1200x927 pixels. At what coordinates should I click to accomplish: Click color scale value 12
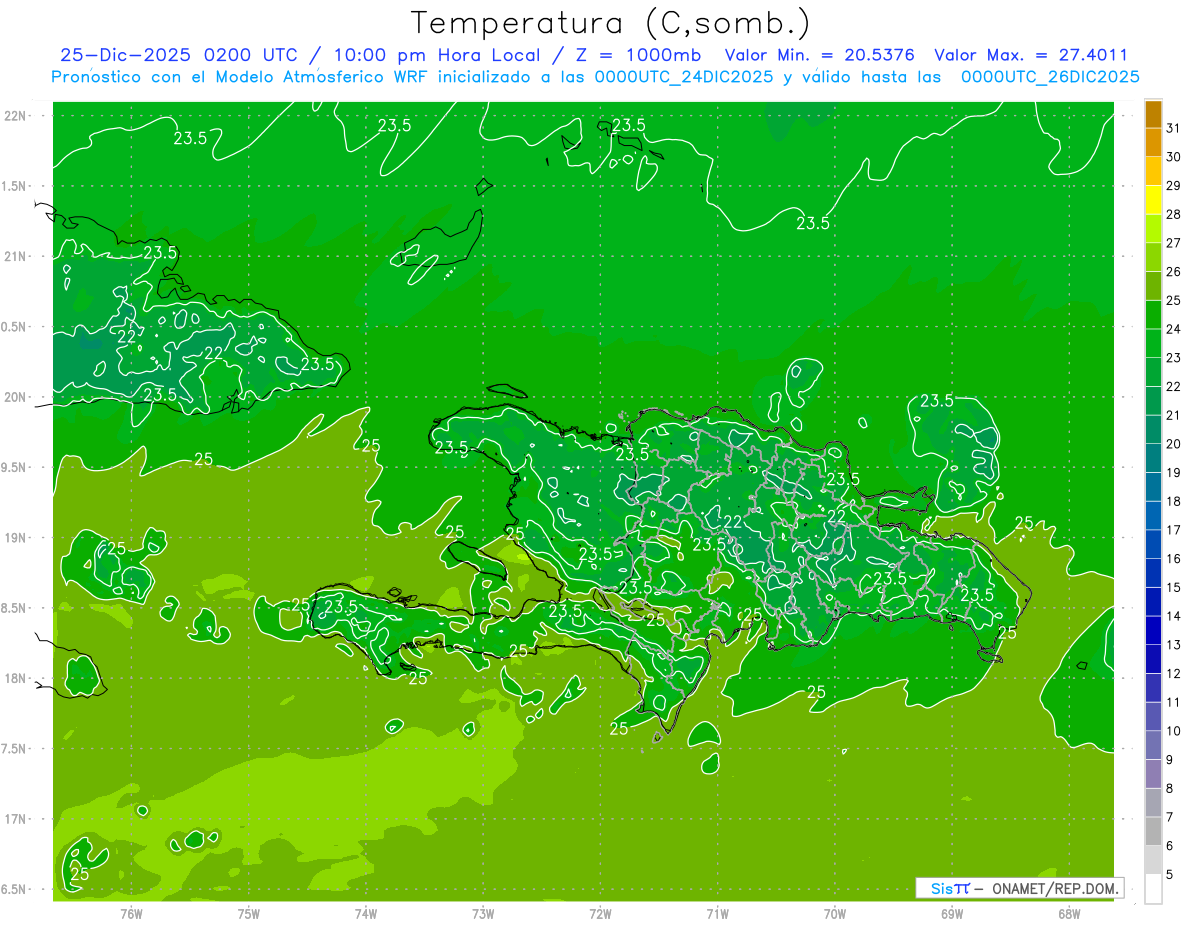(1173, 674)
